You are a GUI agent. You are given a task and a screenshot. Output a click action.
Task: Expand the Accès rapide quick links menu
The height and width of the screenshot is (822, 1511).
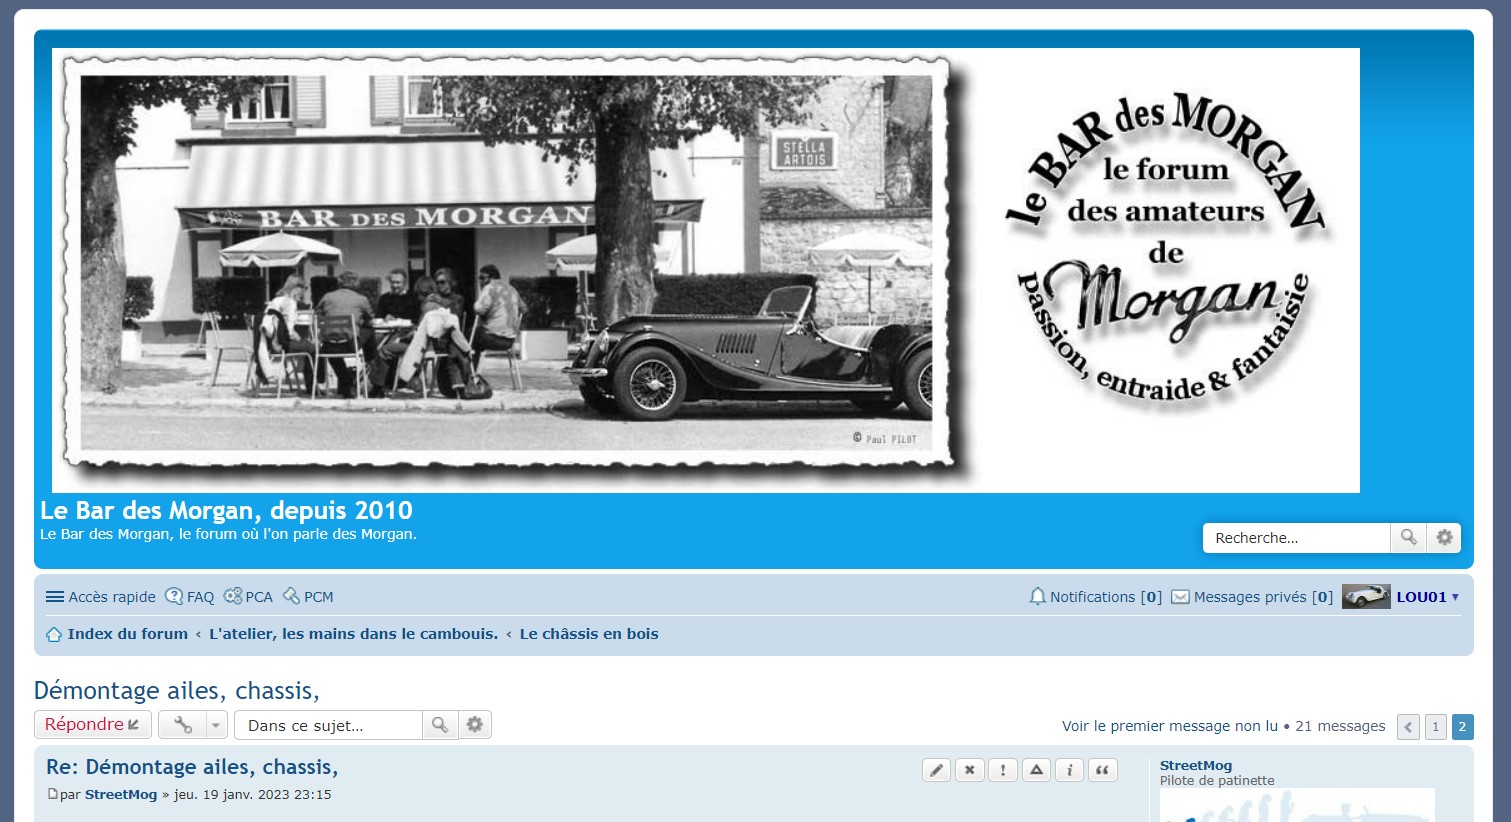coord(101,597)
